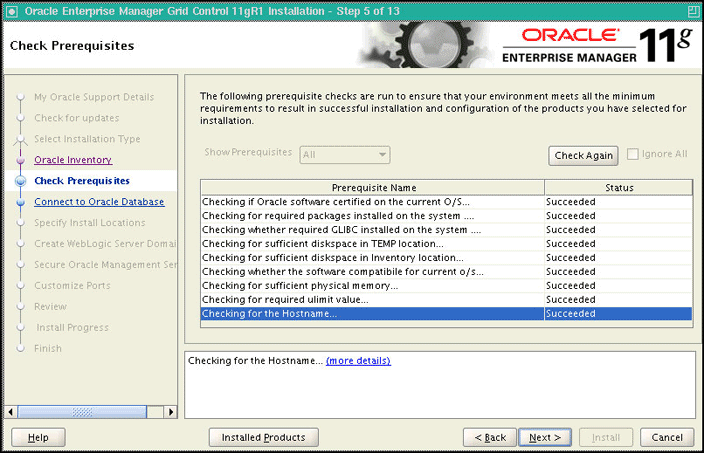Viewport: 704px width, 453px height.
Task: Select the row Checking whether the software compatibile
Action: tap(446, 272)
